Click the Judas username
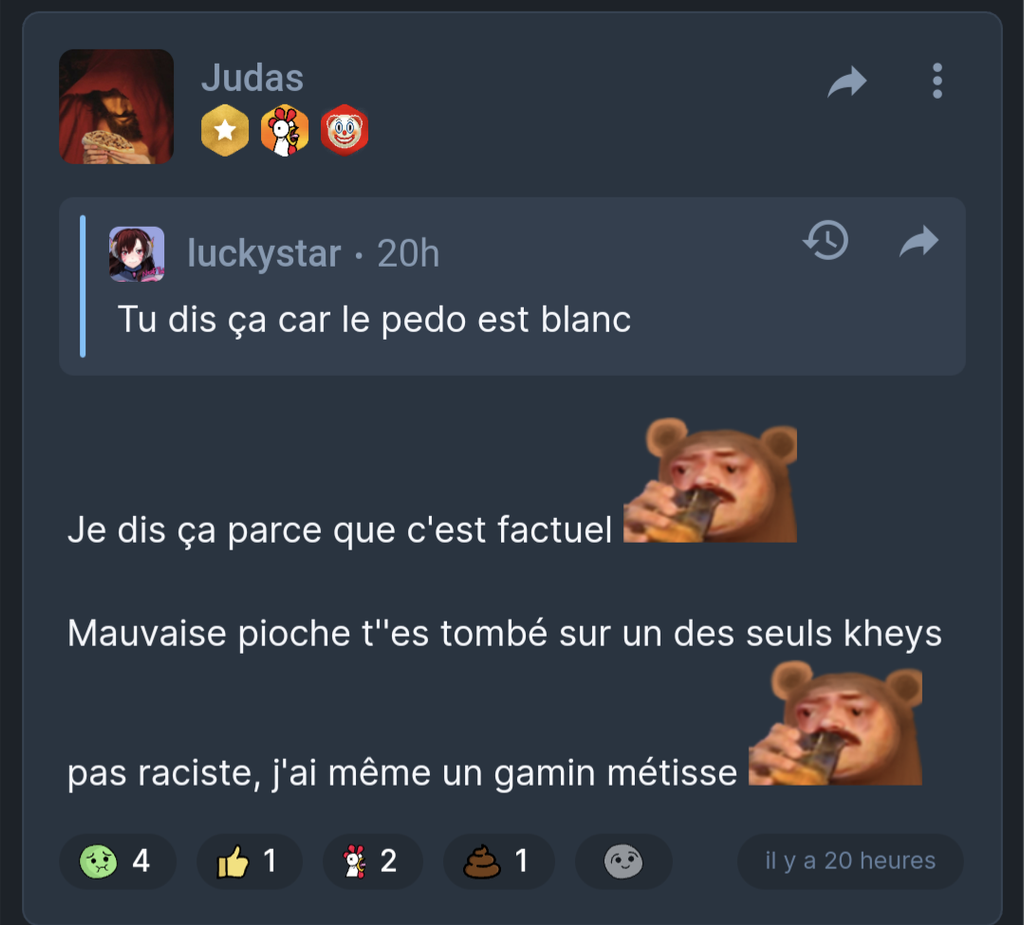1024x925 pixels. click(x=252, y=78)
